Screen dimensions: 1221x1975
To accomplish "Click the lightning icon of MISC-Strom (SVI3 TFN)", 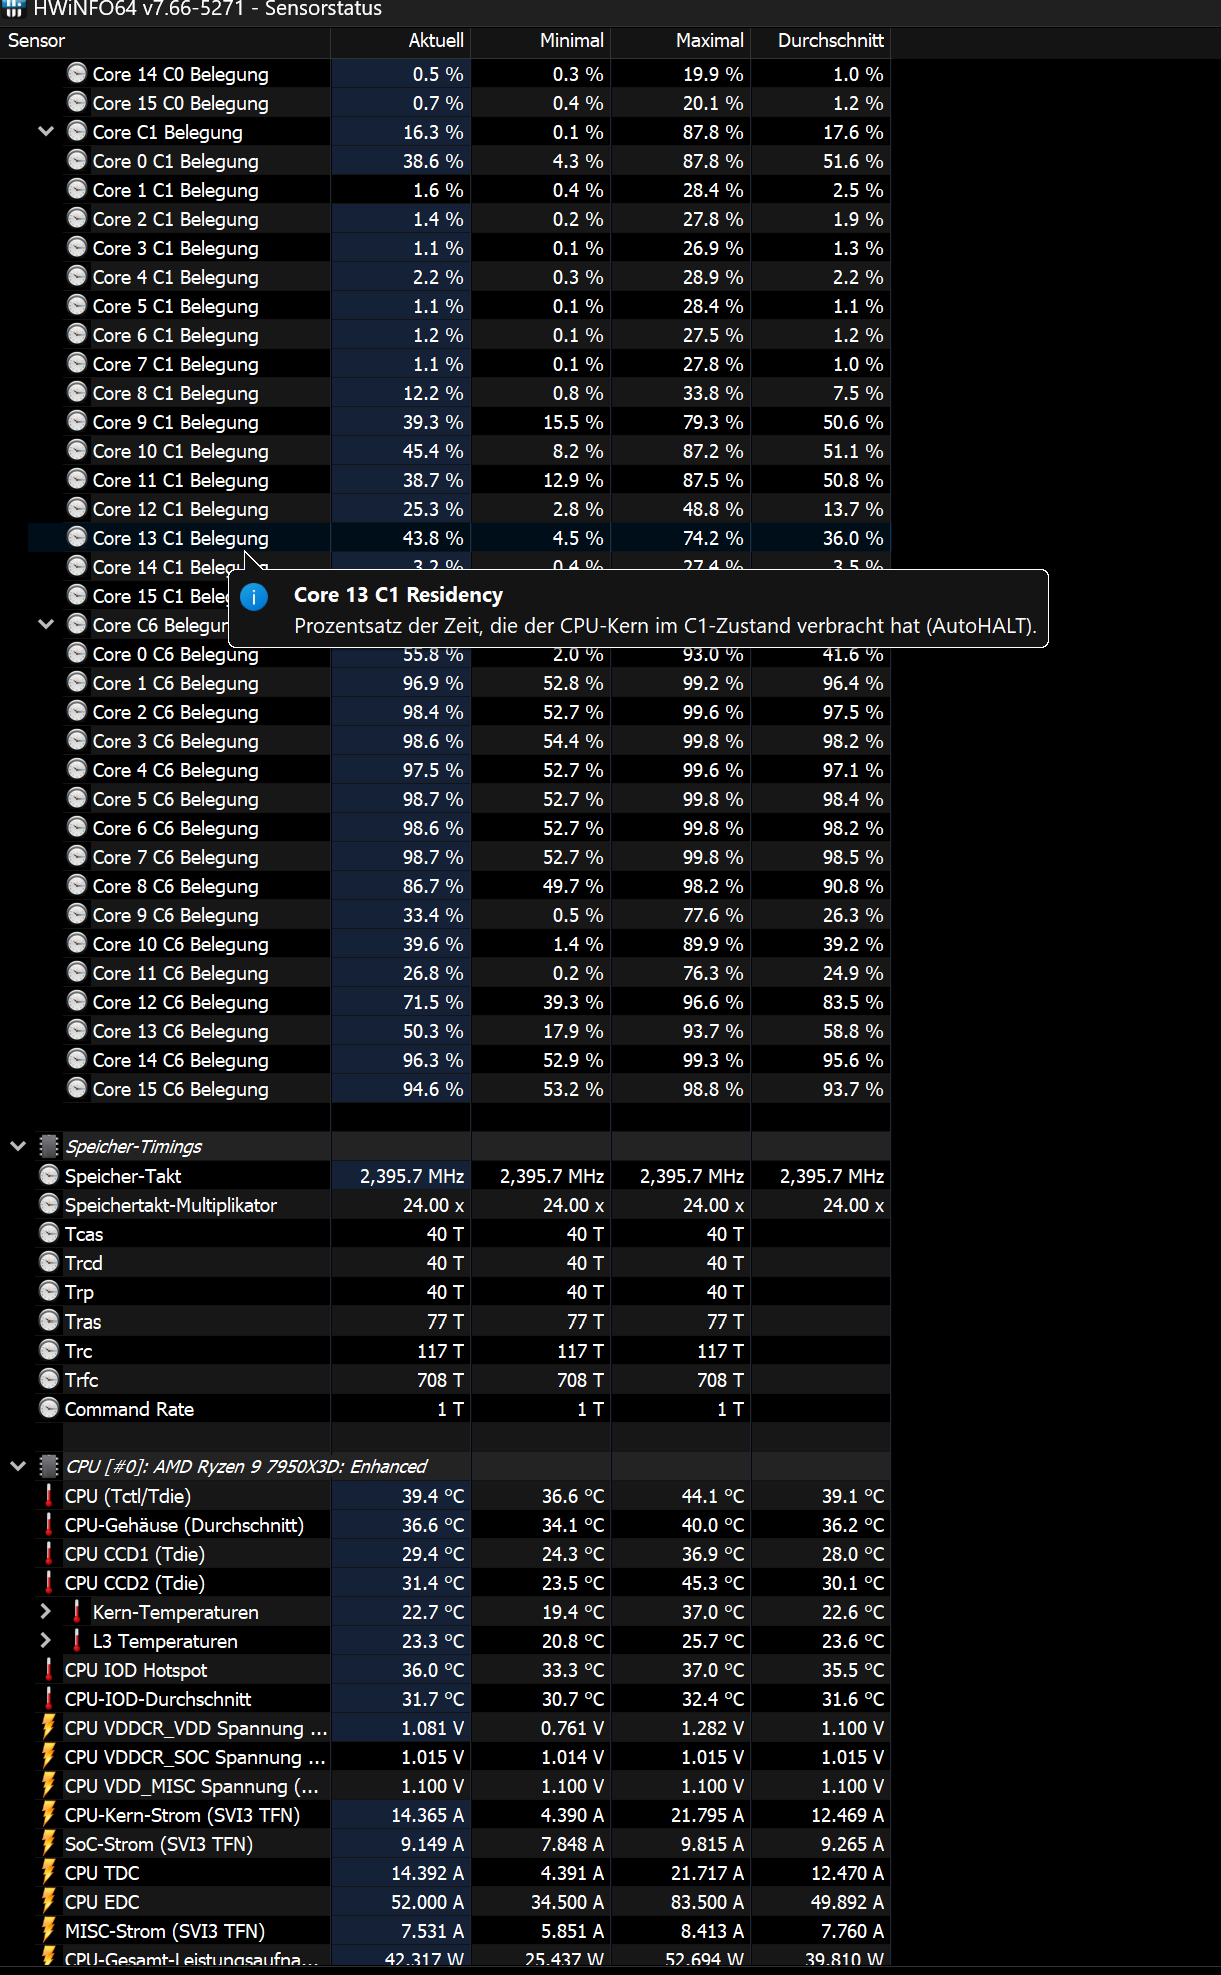I will pos(49,1930).
